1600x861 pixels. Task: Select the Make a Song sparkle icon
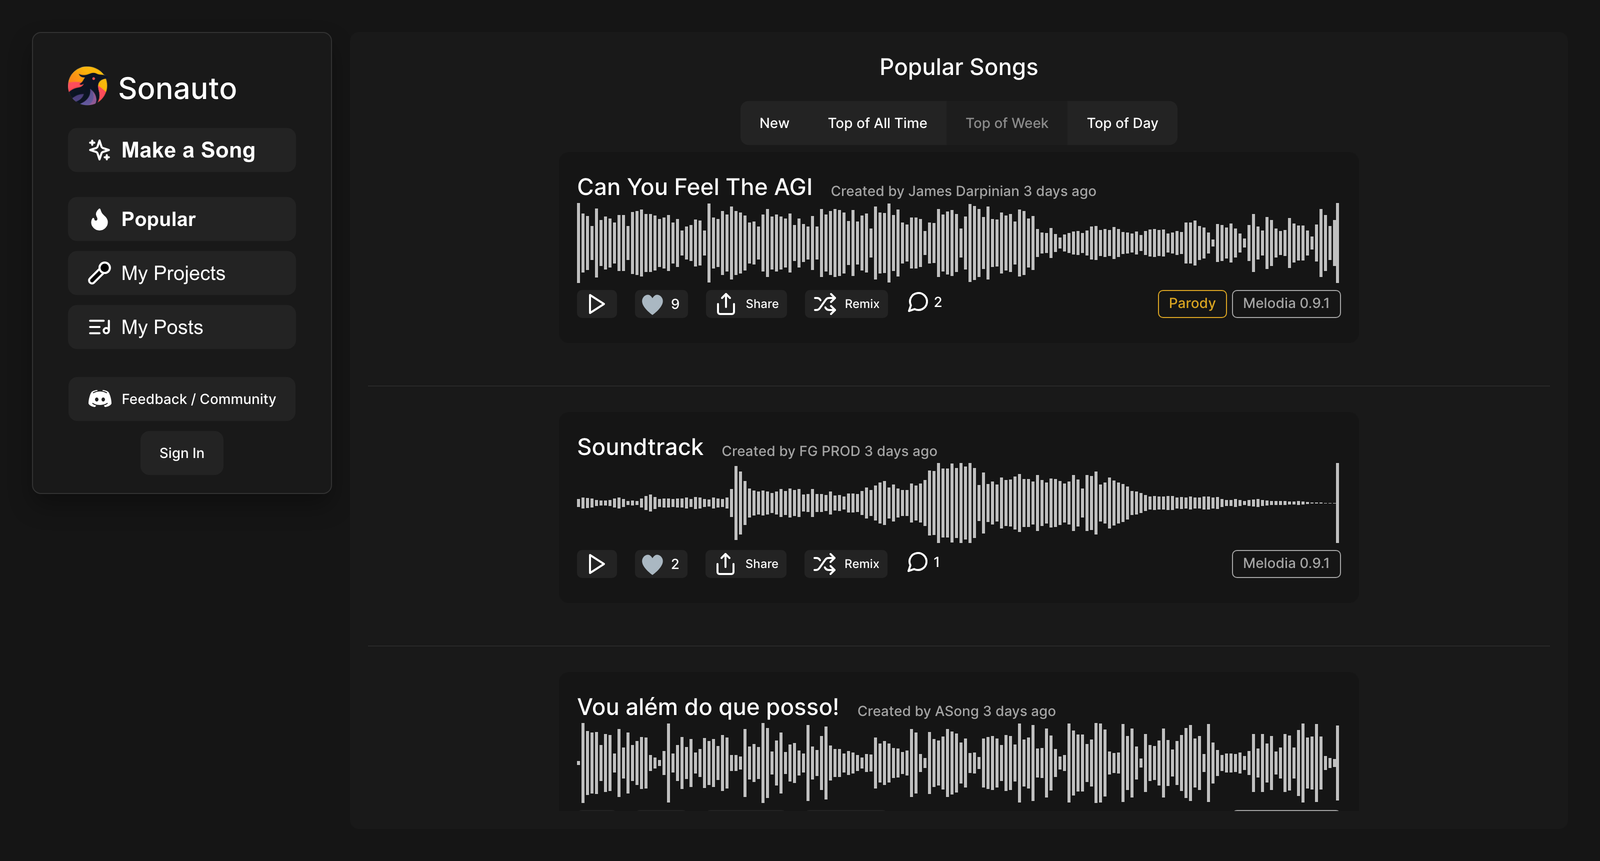tap(97, 150)
